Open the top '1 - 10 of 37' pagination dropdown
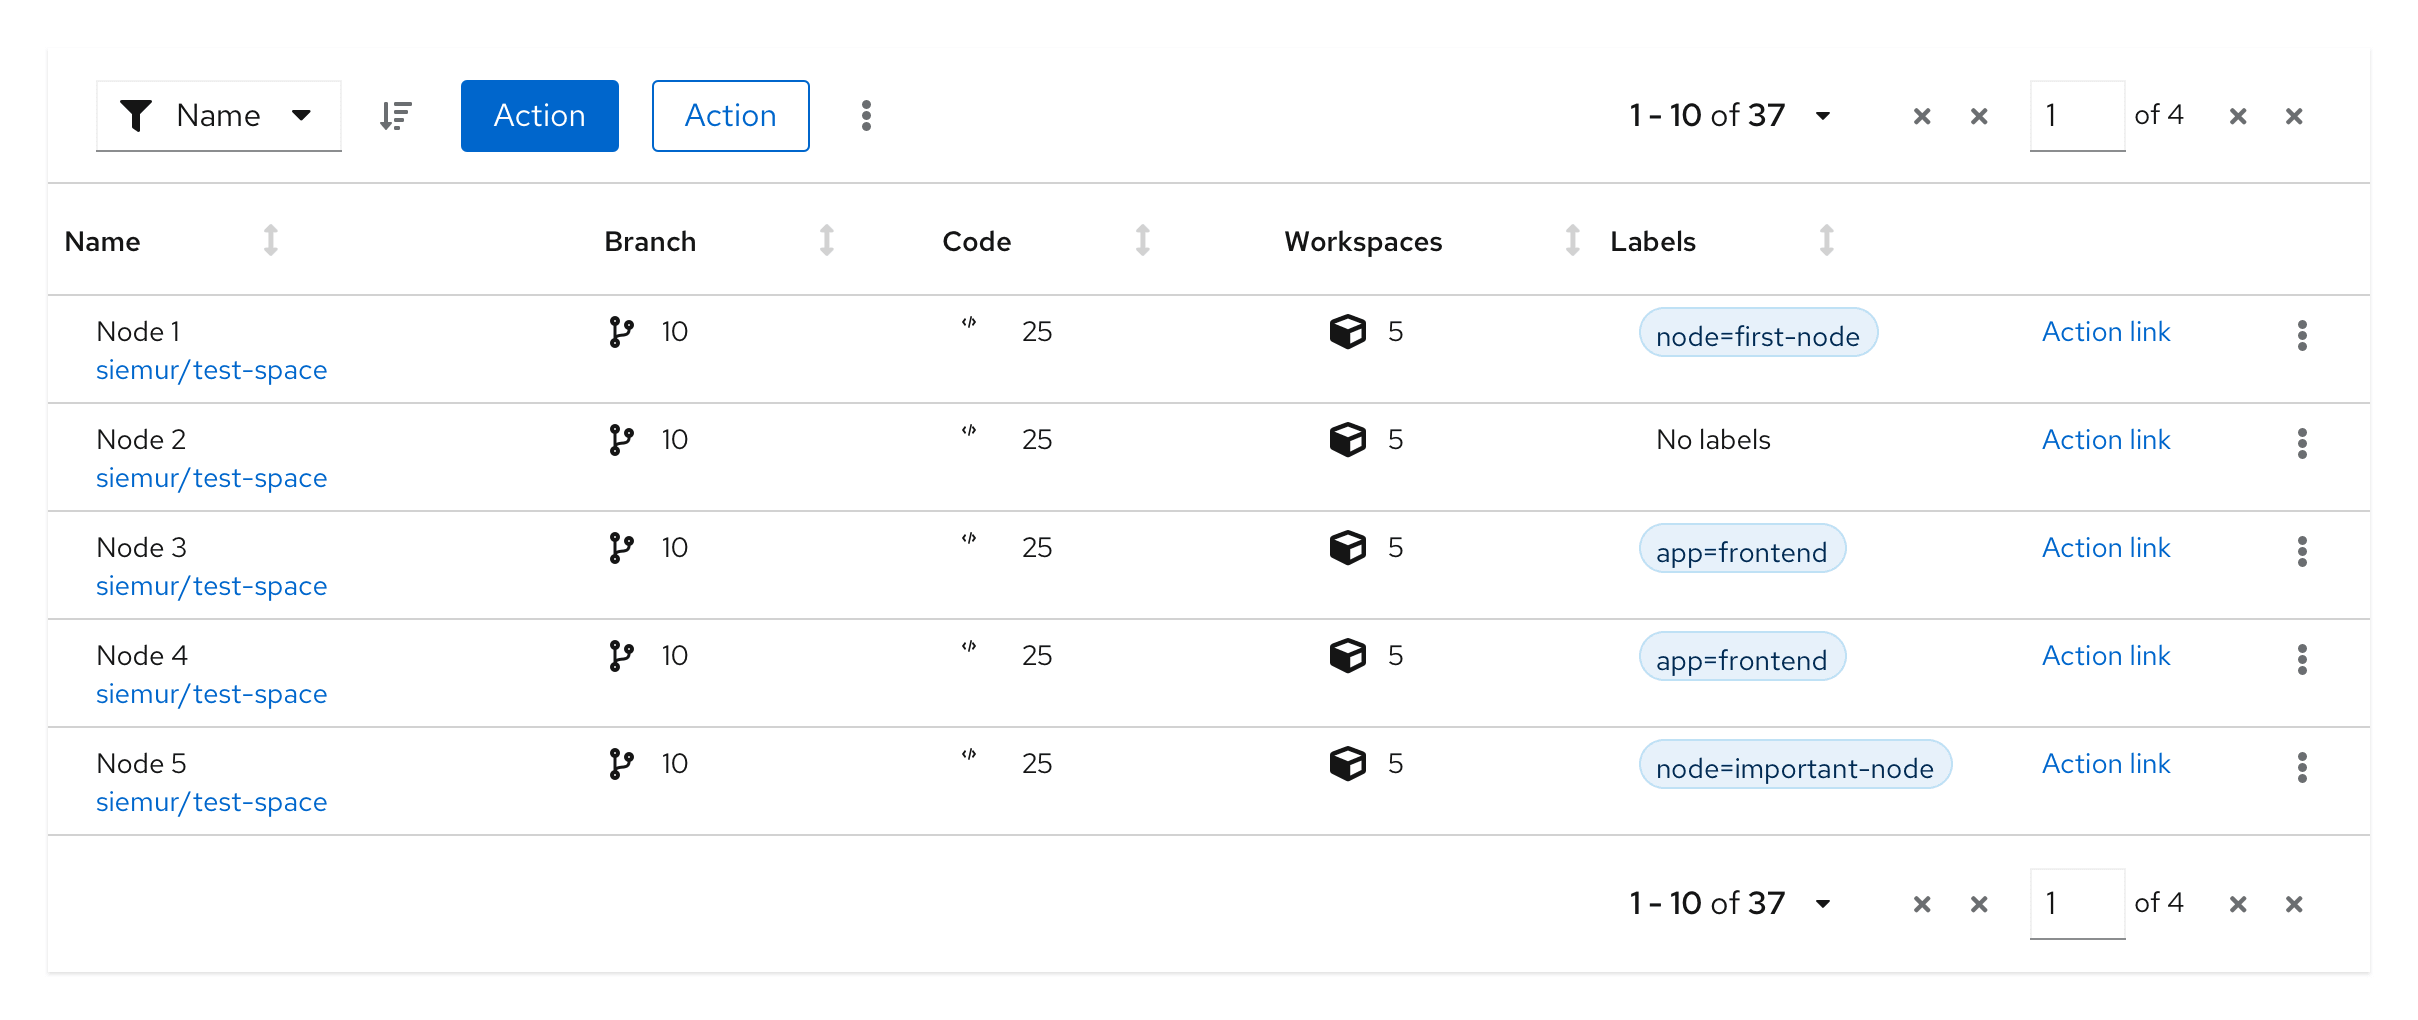 pos(1729,116)
